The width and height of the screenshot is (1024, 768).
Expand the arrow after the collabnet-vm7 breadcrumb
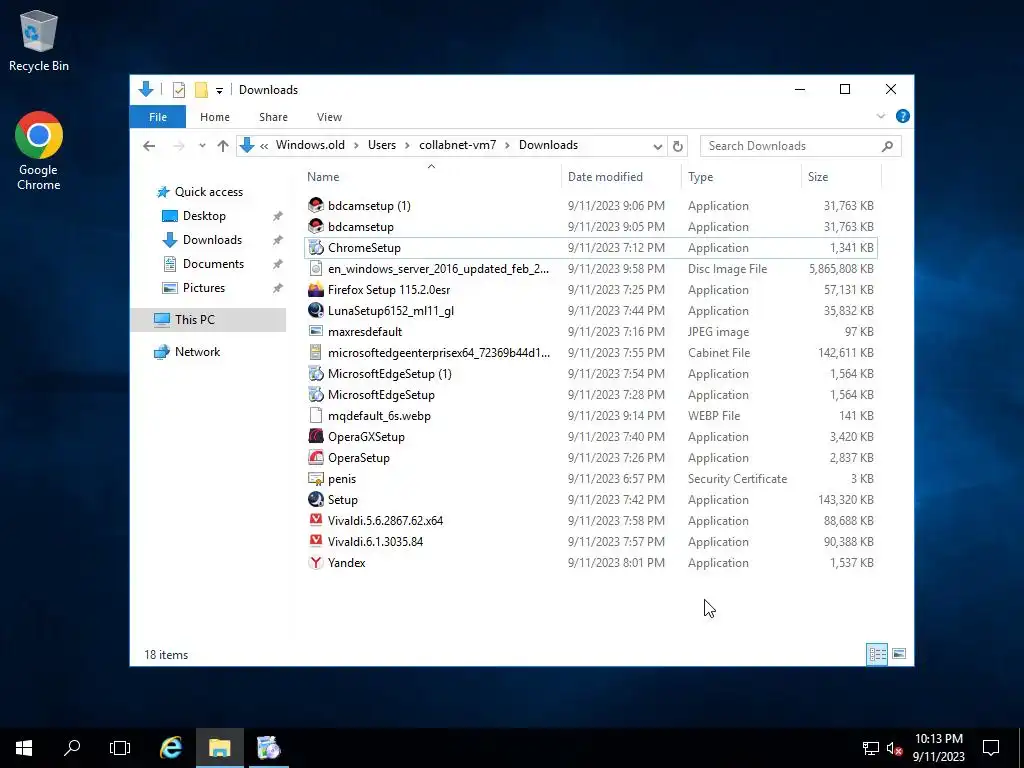click(x=507, y=146)
